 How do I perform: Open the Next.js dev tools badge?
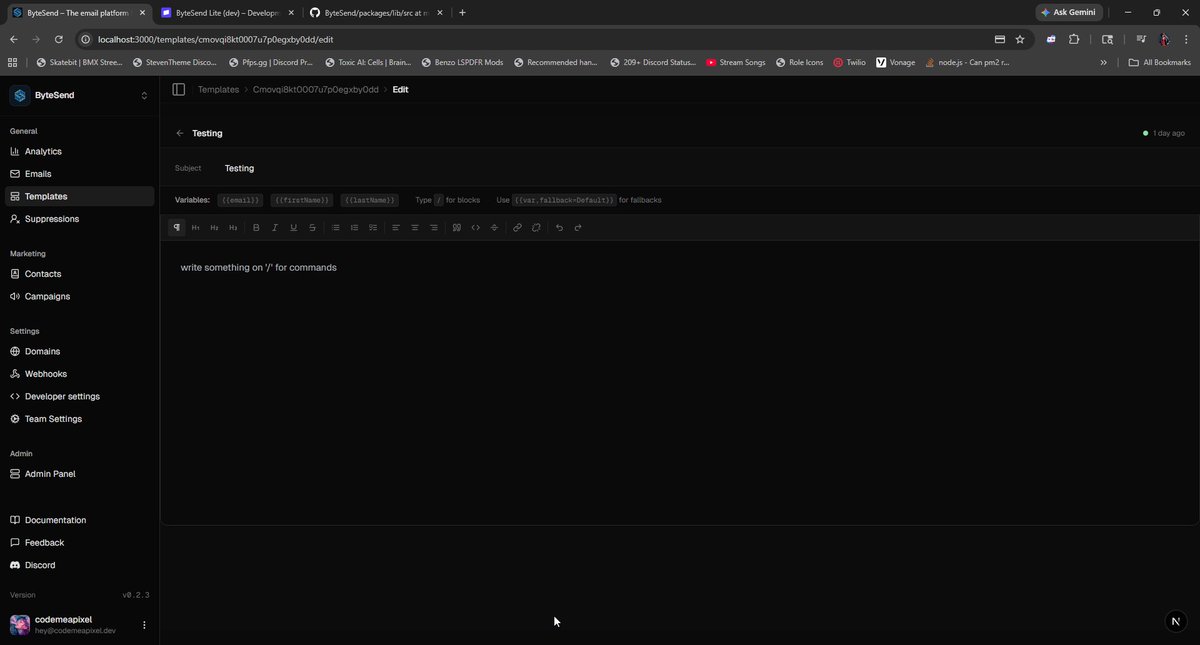[1176, 621]
